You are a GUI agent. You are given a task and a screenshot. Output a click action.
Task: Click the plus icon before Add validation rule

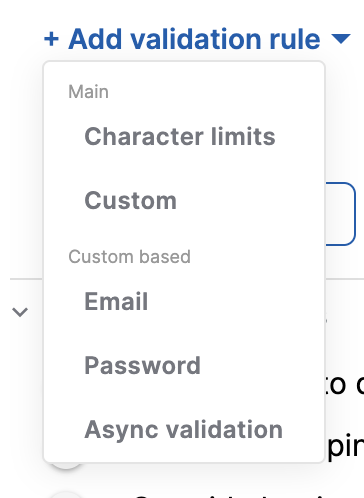tap(51, 39)
